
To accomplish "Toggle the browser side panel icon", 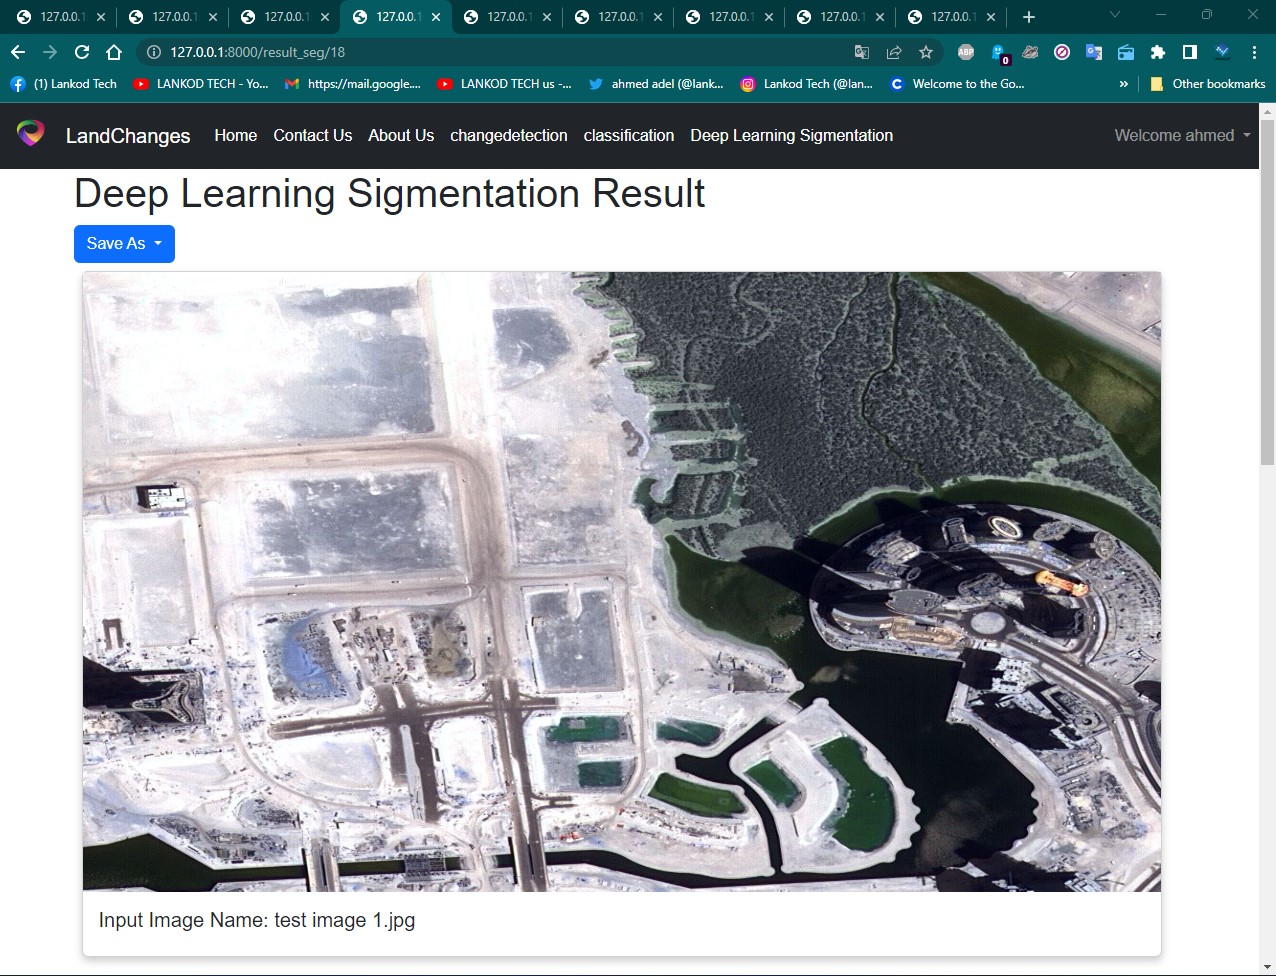I will tap(1190, 52).
